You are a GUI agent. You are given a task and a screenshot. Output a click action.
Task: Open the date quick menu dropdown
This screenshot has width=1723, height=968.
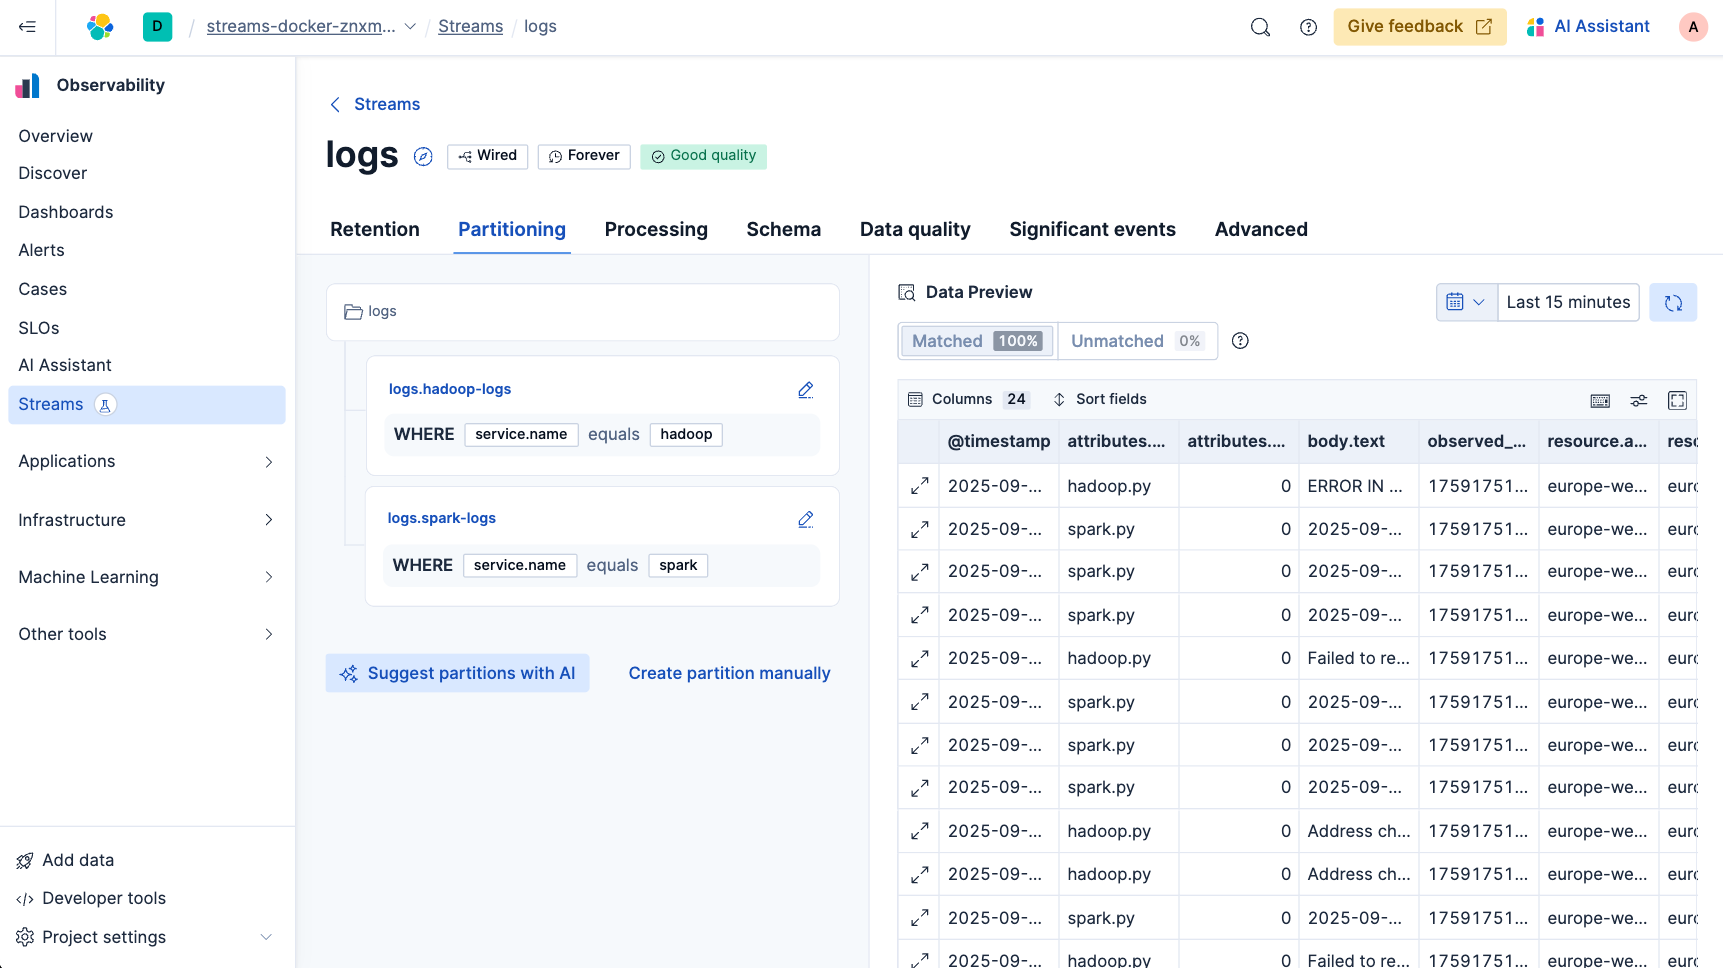click(1466, 302)
